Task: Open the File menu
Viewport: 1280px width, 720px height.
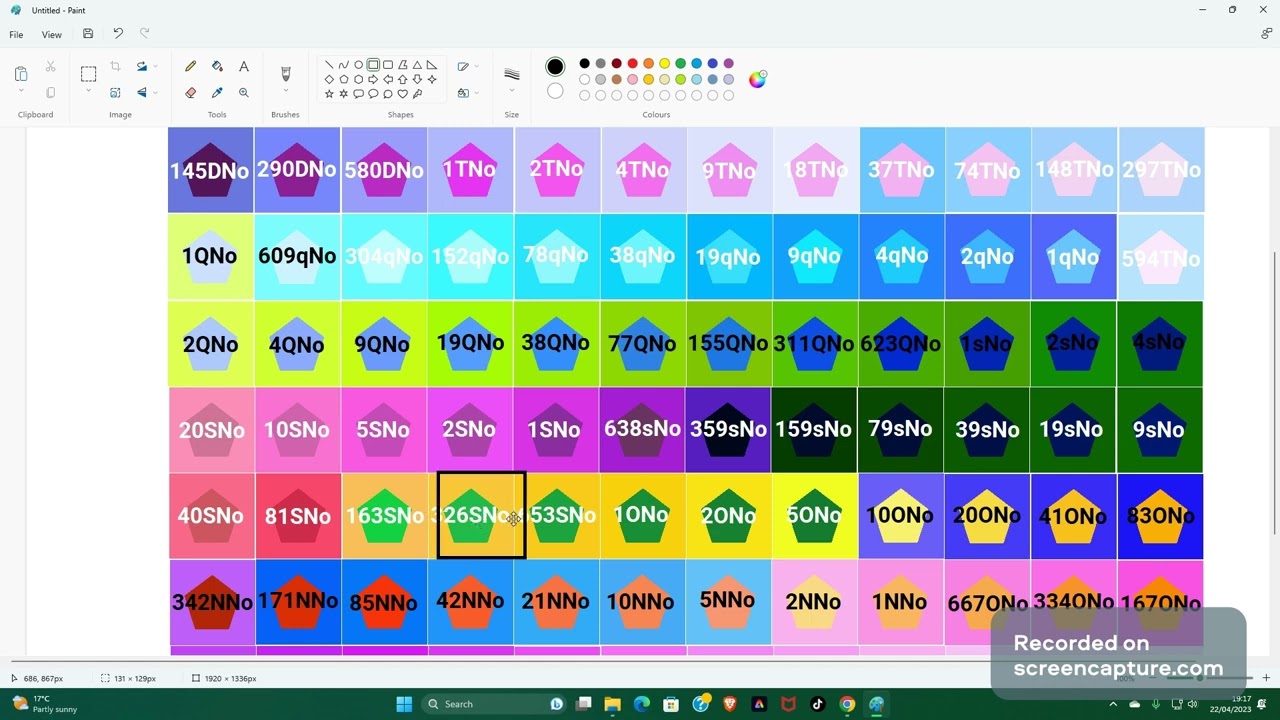Action: point(16,34)
